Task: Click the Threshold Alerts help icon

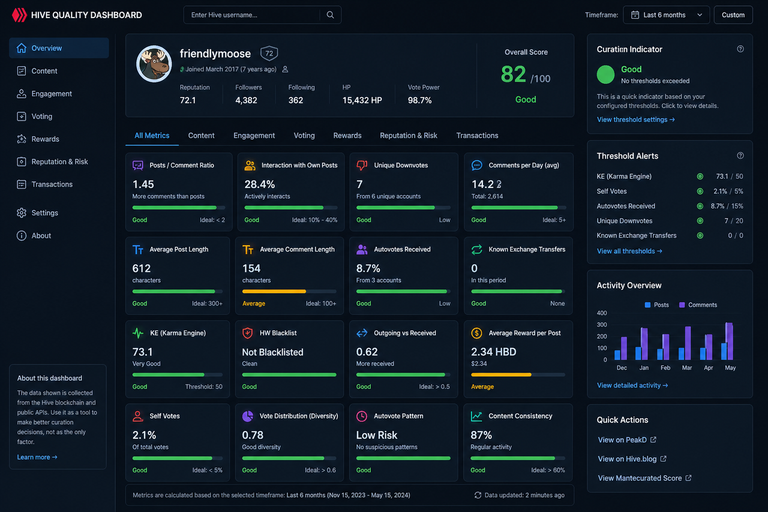Action: click(740, 156)
